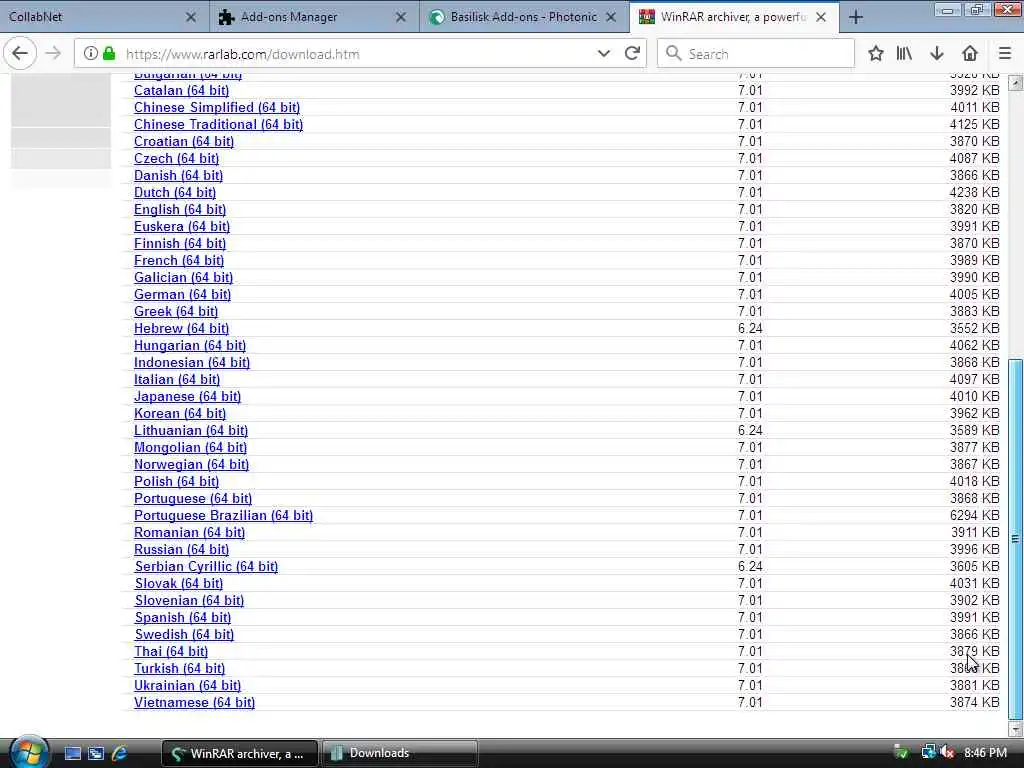The height and width of the screenshot is (768, 1024).
Task: Click the forward navigation arrow
Action: (54, 54)
